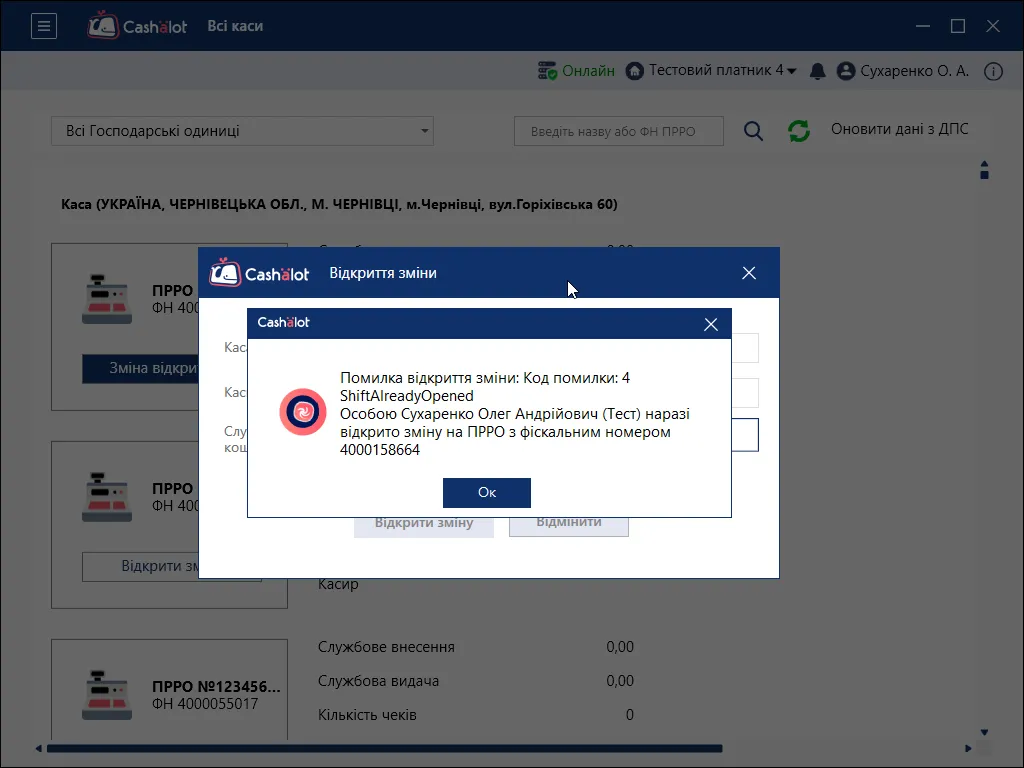Viewport: 1024px width, 768px height.
Task: Click the scroll-right arrow at bottom
Action: 968,748
